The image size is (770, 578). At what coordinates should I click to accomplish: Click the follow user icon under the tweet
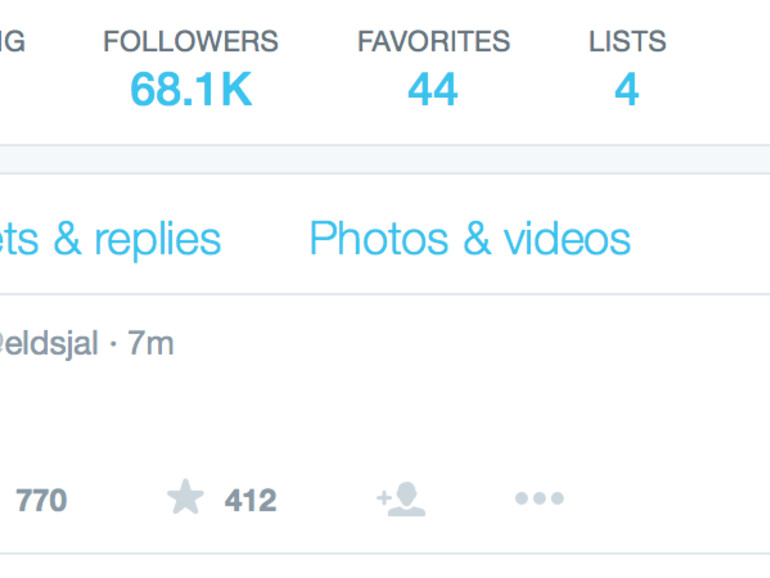[x=401, y=499]
